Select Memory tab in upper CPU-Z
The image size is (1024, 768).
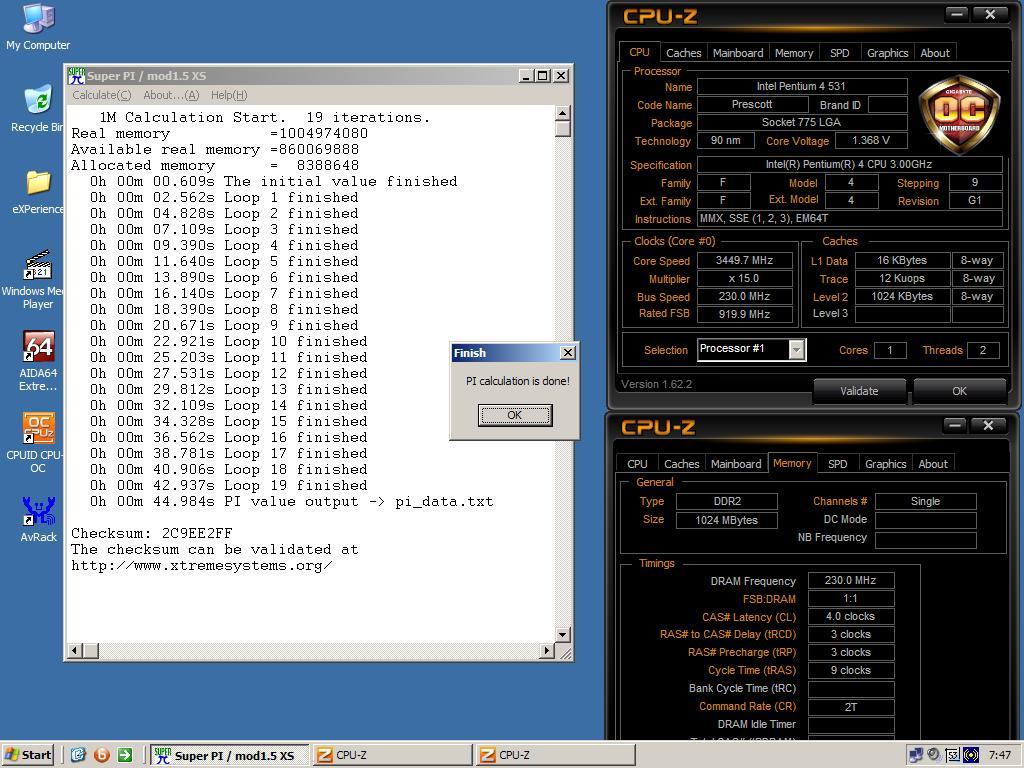(x=793, y=53)
